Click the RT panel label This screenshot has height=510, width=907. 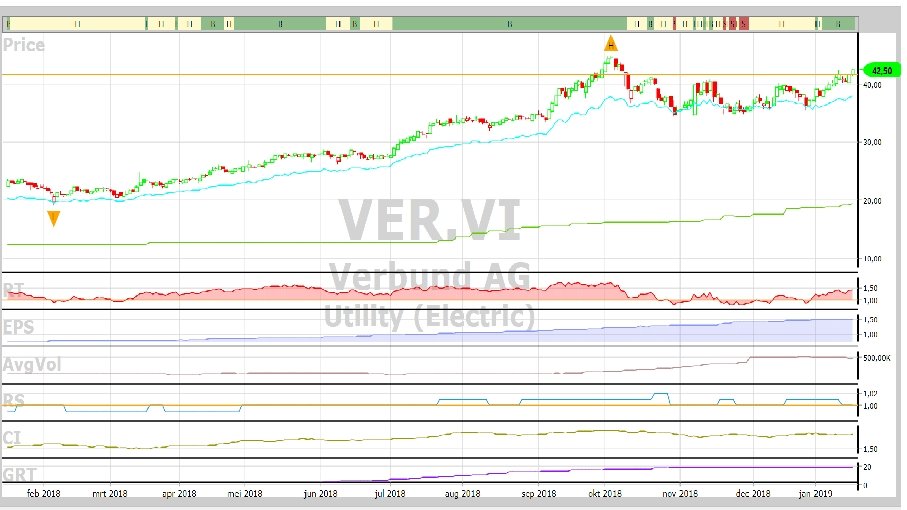(14, 290)
